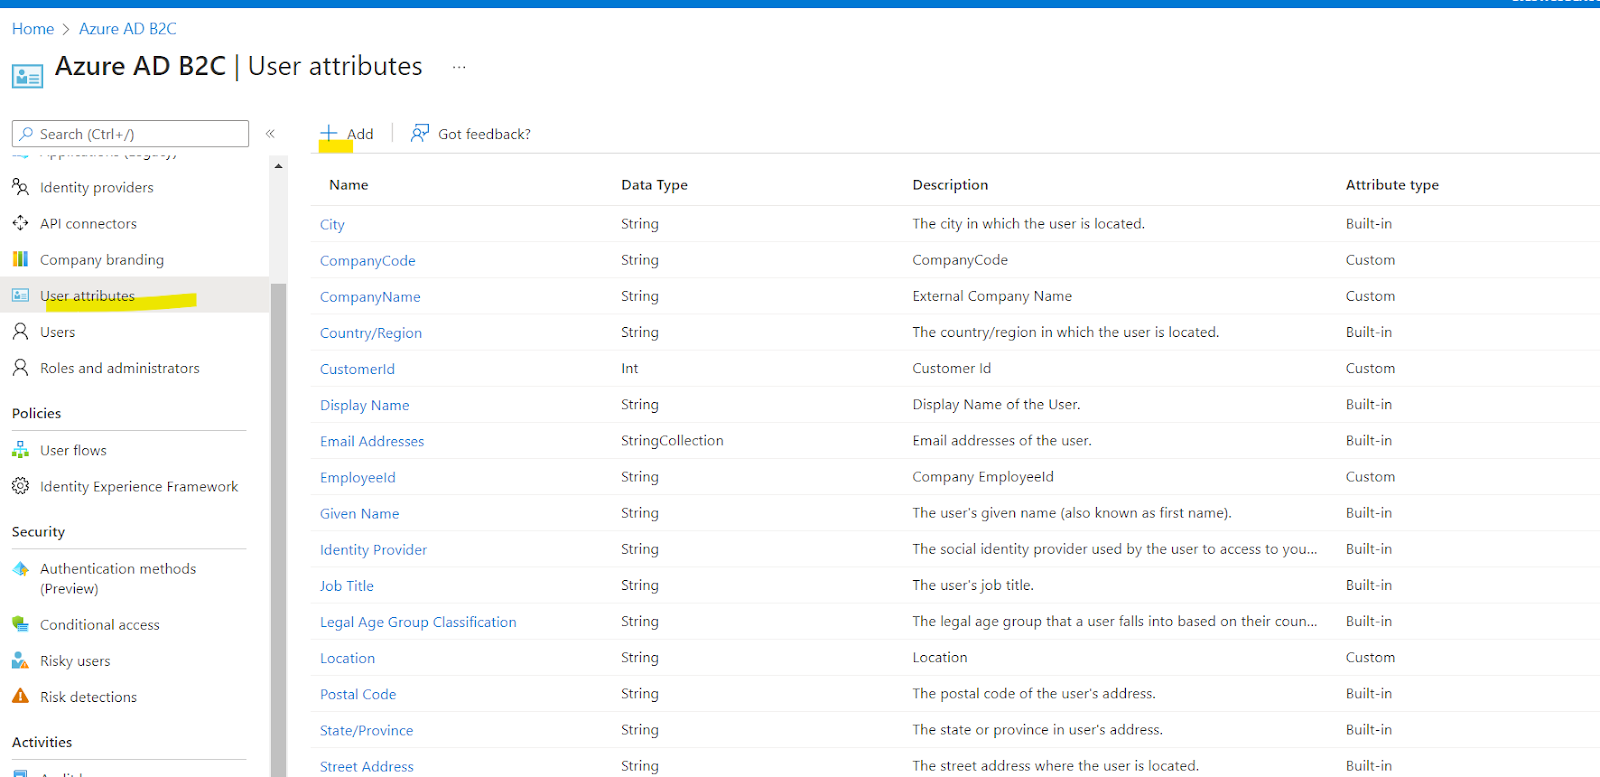Click the sidebar search field
The image size is (1600, 777).
pos(130,133)
